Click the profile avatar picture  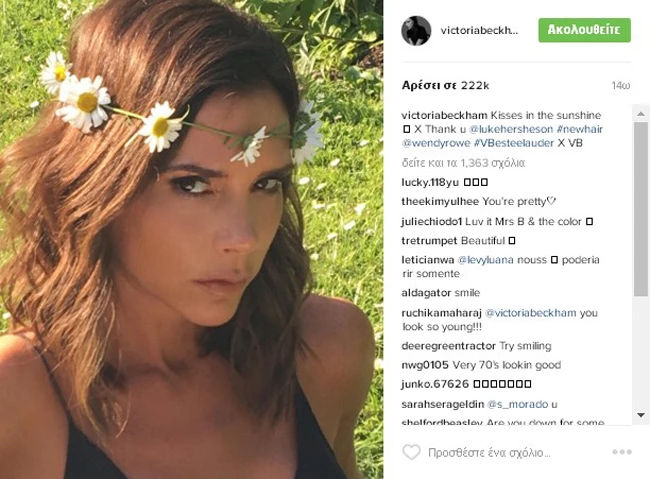pyautogui.click(x=416, y=31)
